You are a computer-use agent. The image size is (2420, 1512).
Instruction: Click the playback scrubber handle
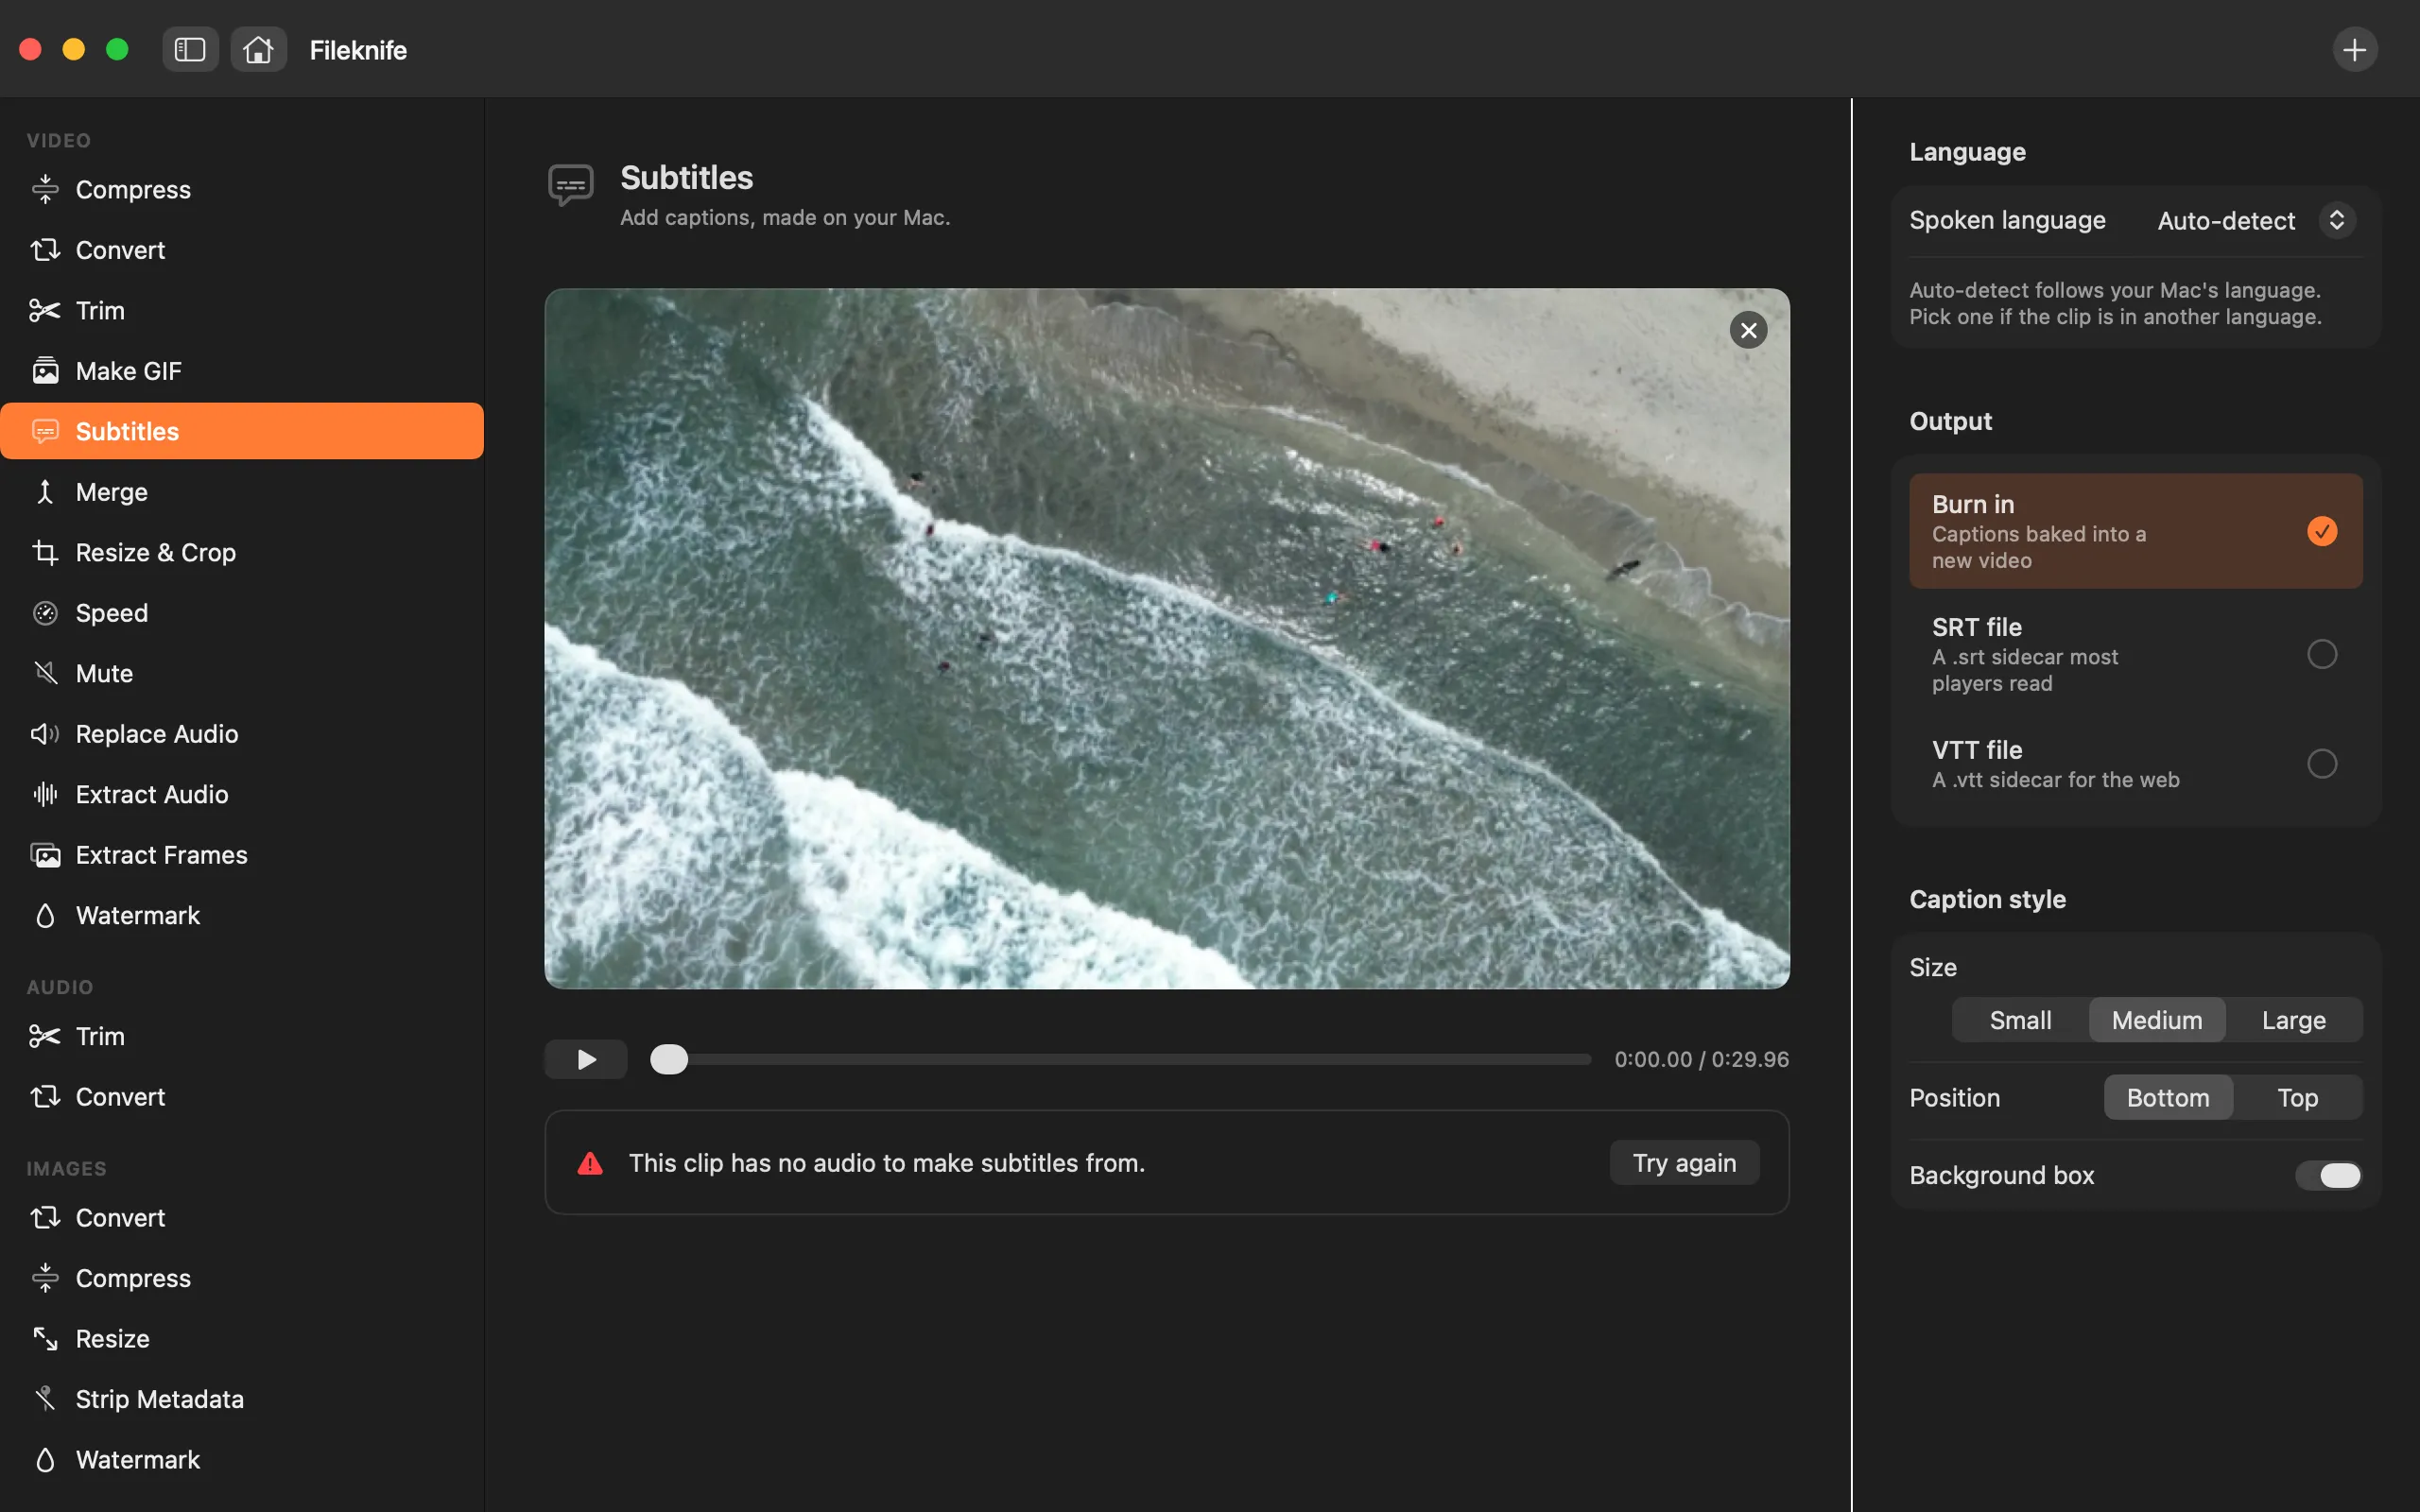669,1059
